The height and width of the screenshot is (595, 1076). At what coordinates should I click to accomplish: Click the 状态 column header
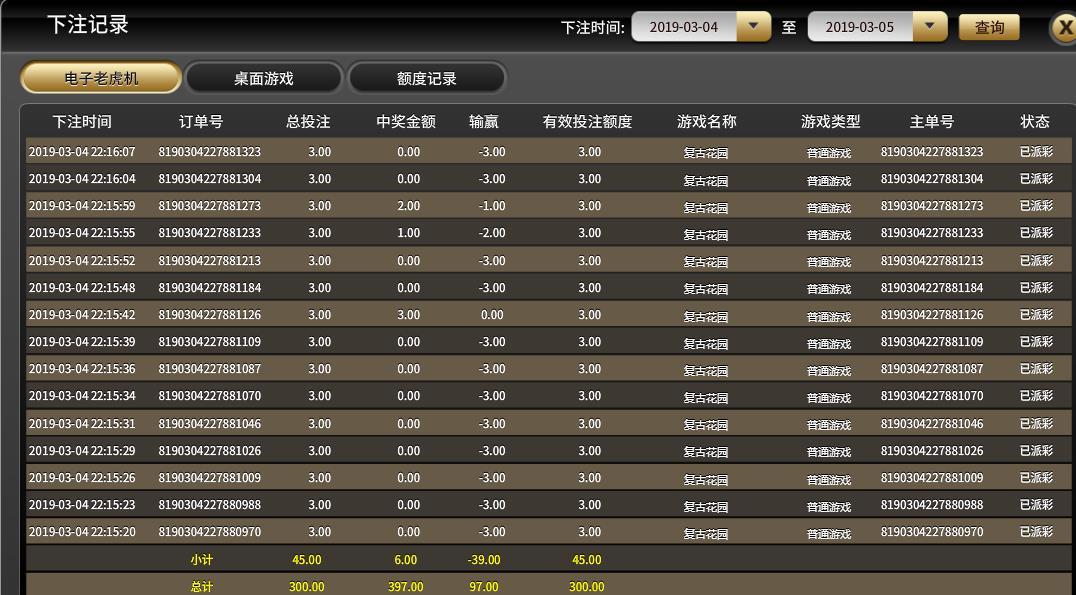coord(1035,122)
